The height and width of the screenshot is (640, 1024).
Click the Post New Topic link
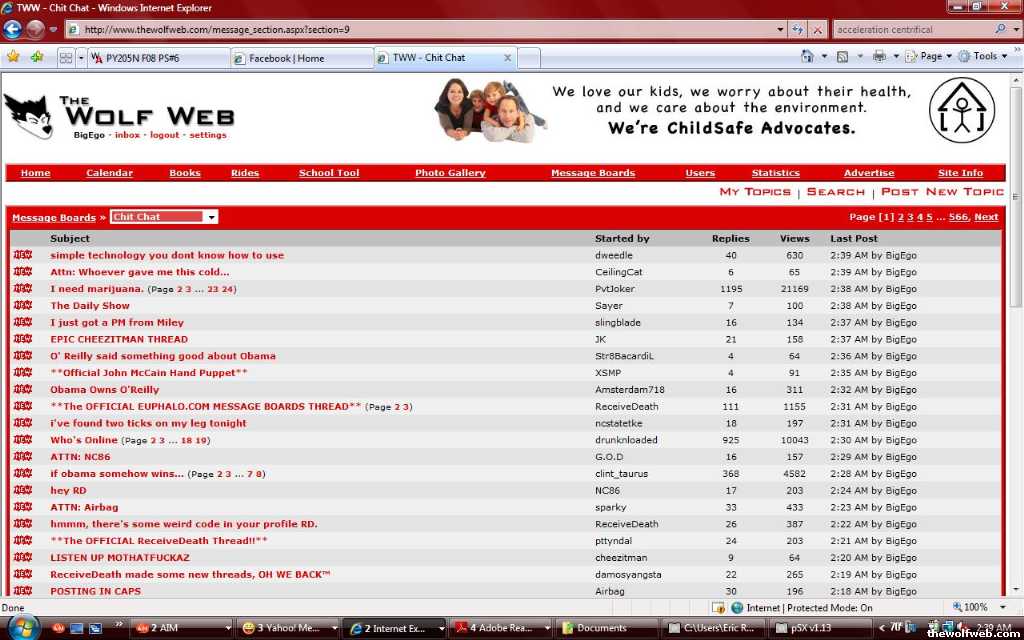(942, 192)
